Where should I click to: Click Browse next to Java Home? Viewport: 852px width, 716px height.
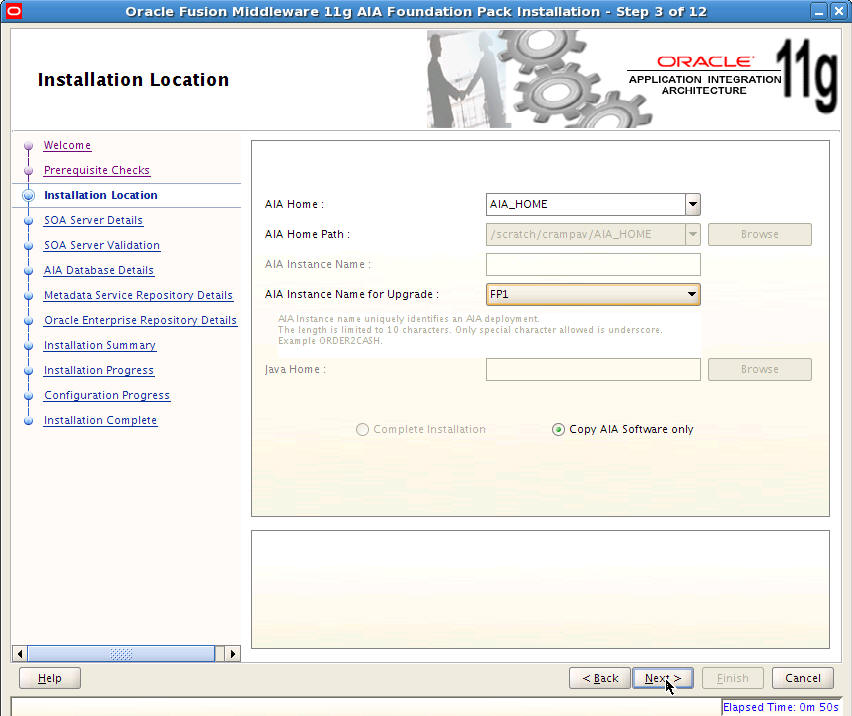[760, 369]
